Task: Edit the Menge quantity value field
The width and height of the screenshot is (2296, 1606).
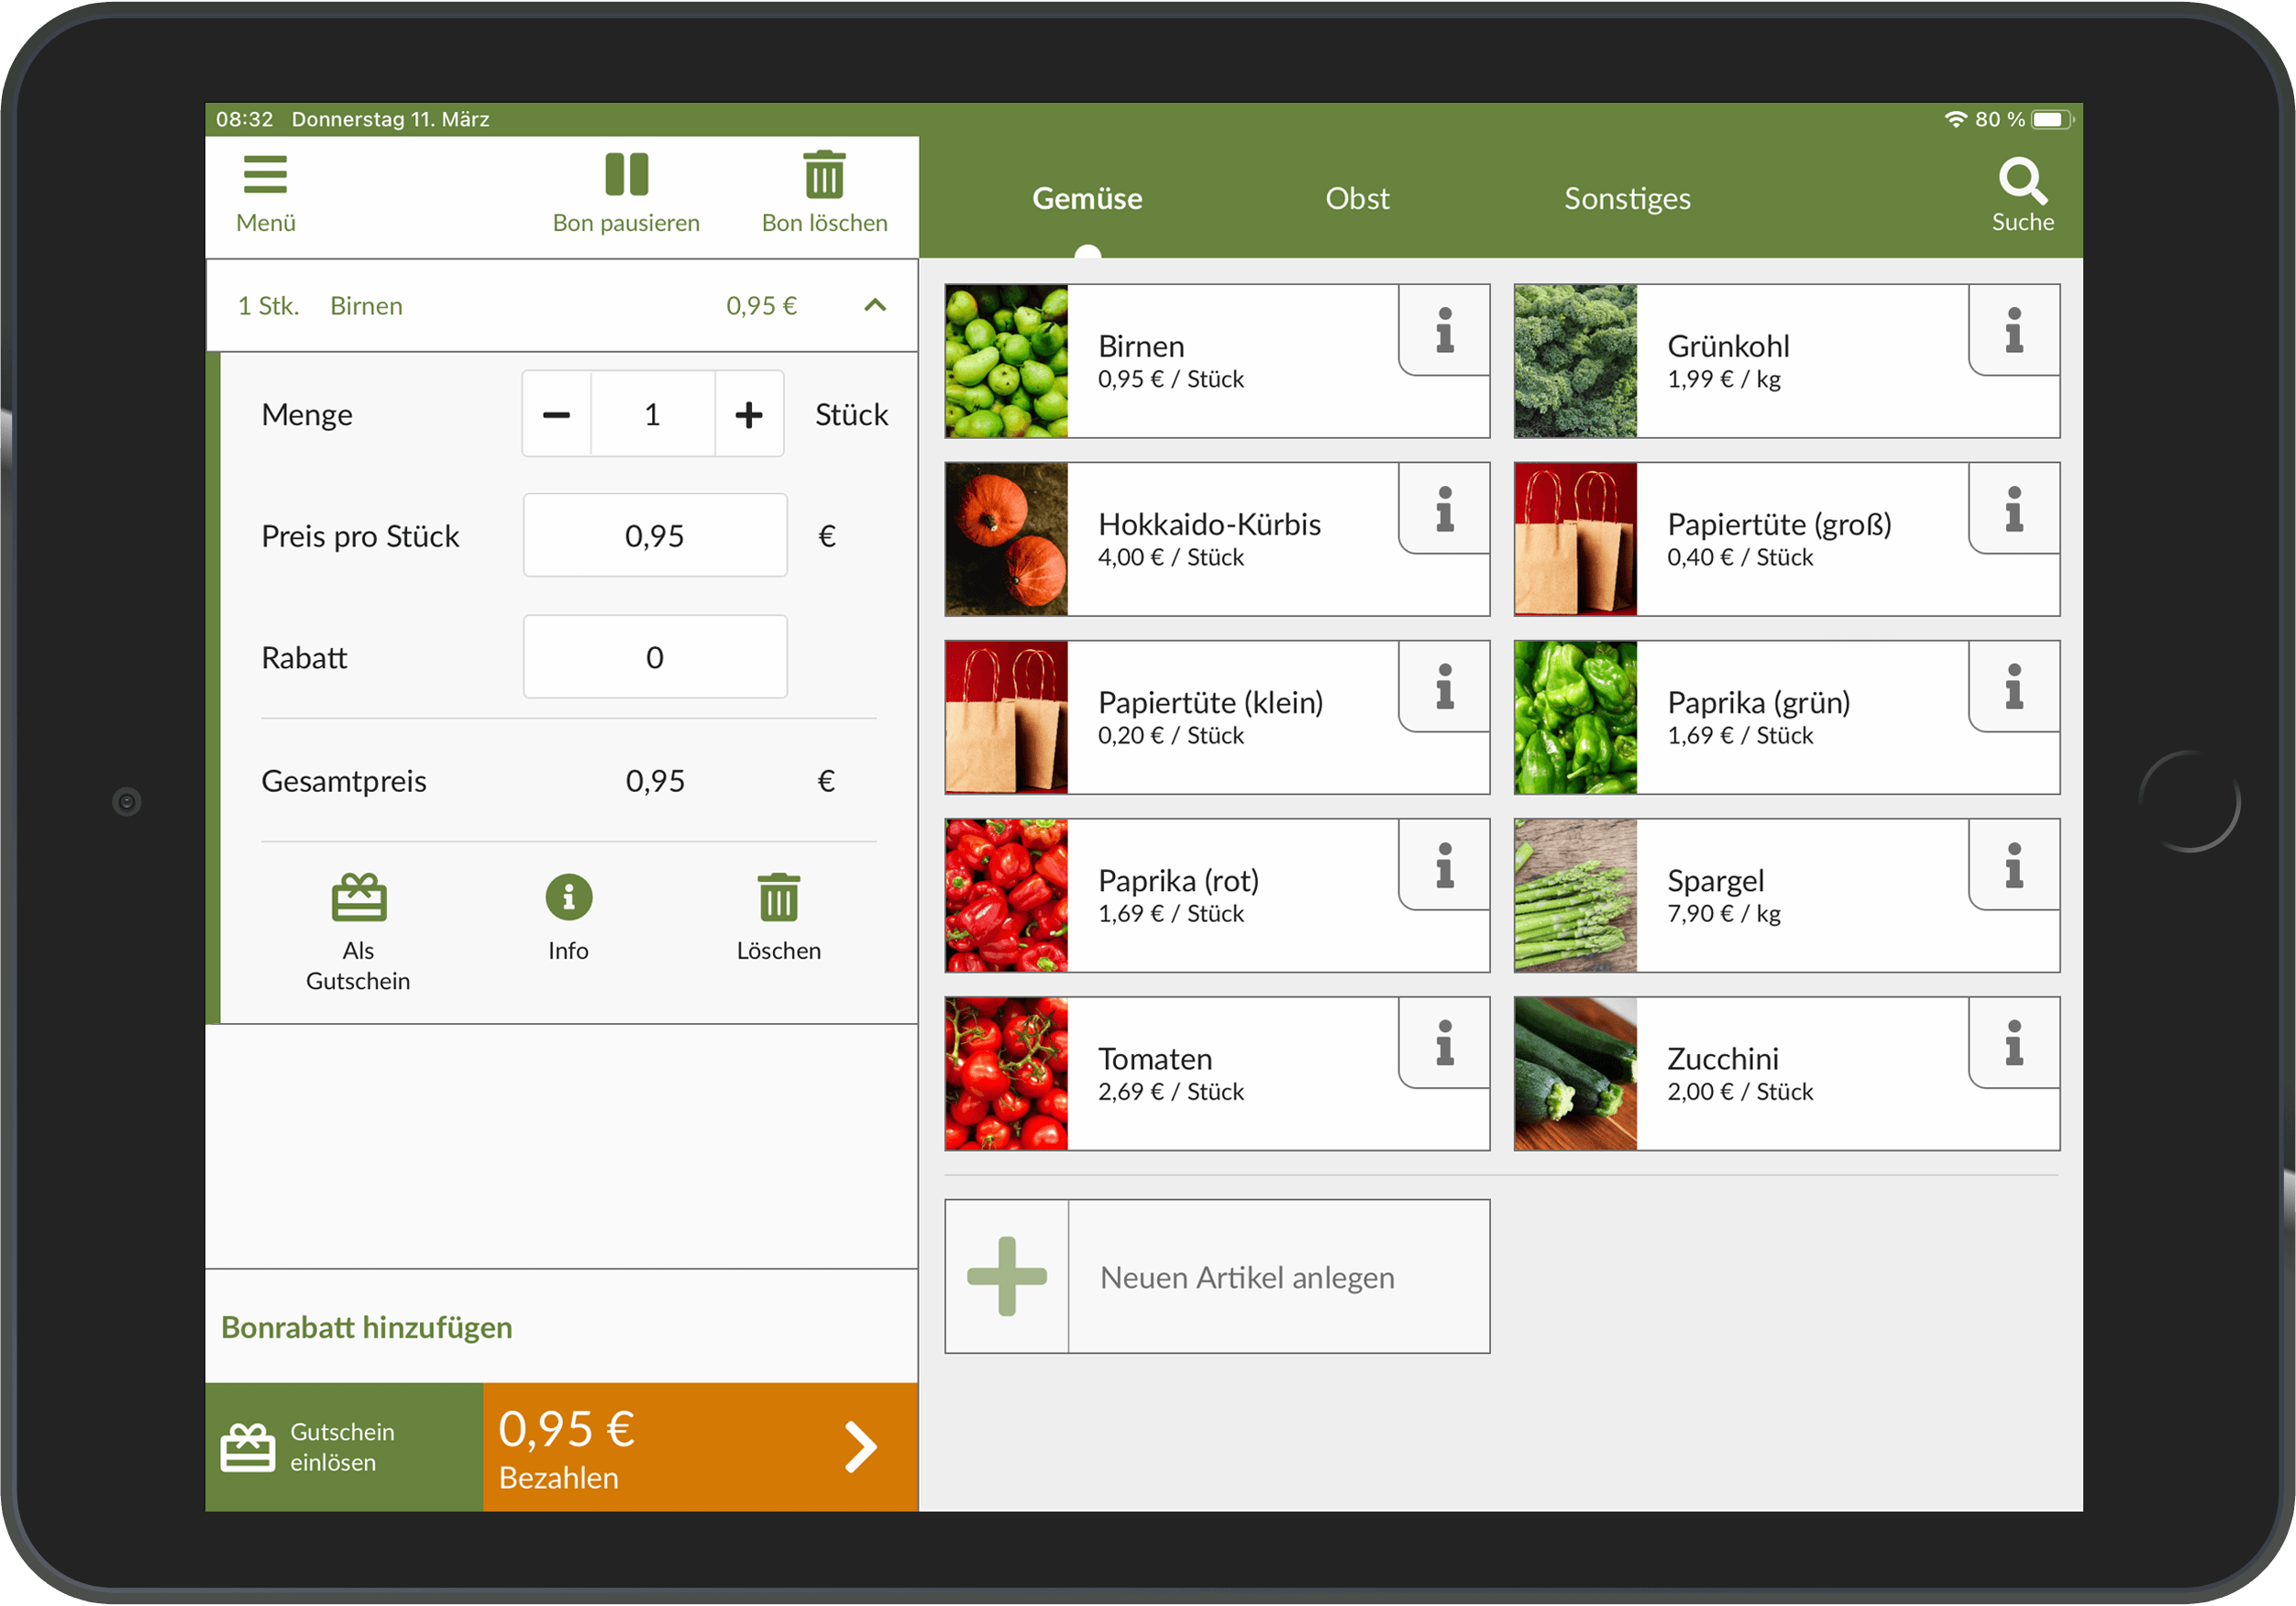Action: coord(652,414)
